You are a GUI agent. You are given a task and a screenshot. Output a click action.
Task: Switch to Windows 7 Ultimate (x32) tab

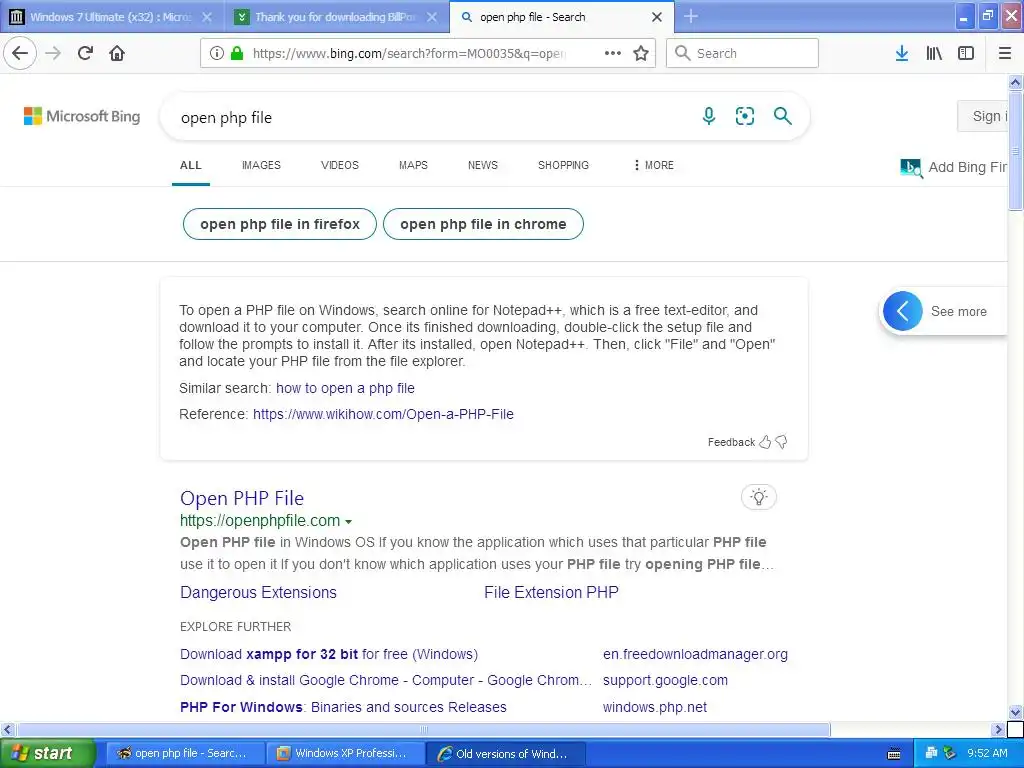(x=112, y=17)
